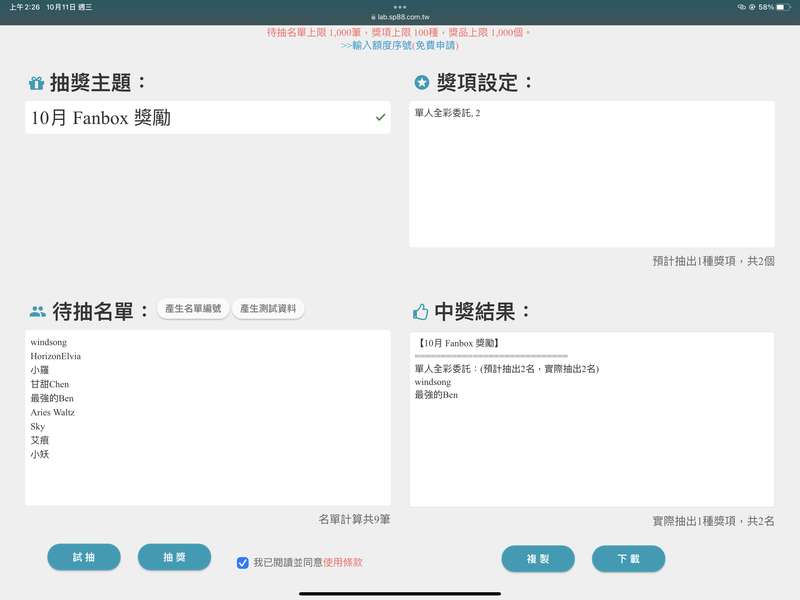
Task: Click the 試抽 trial draw button
Action: (84, 557)
